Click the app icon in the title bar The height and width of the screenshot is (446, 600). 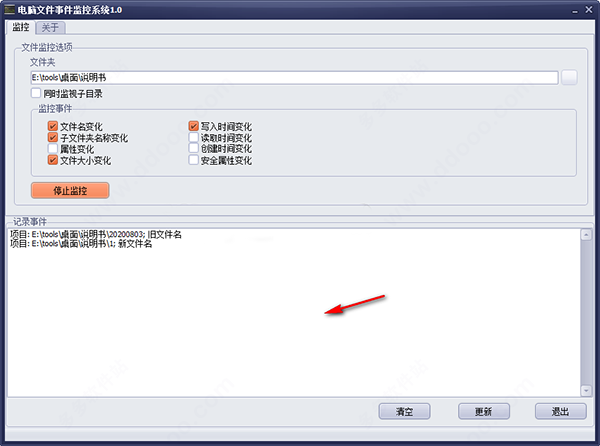(x=9, y=9)
